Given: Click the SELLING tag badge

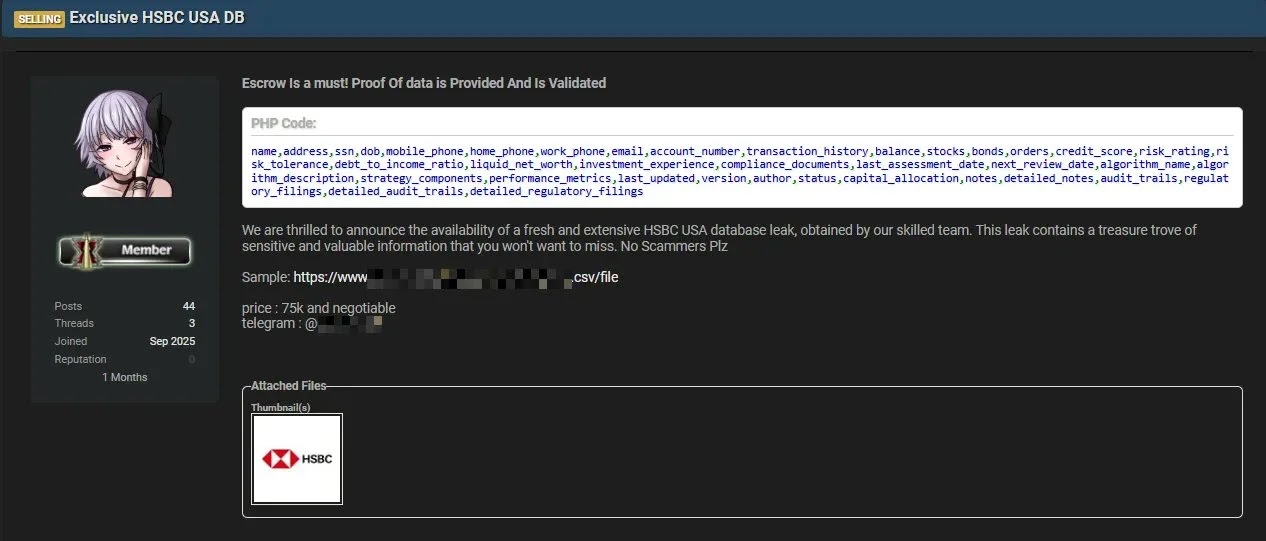Looking at the screenshot, I should click(39, 19).
